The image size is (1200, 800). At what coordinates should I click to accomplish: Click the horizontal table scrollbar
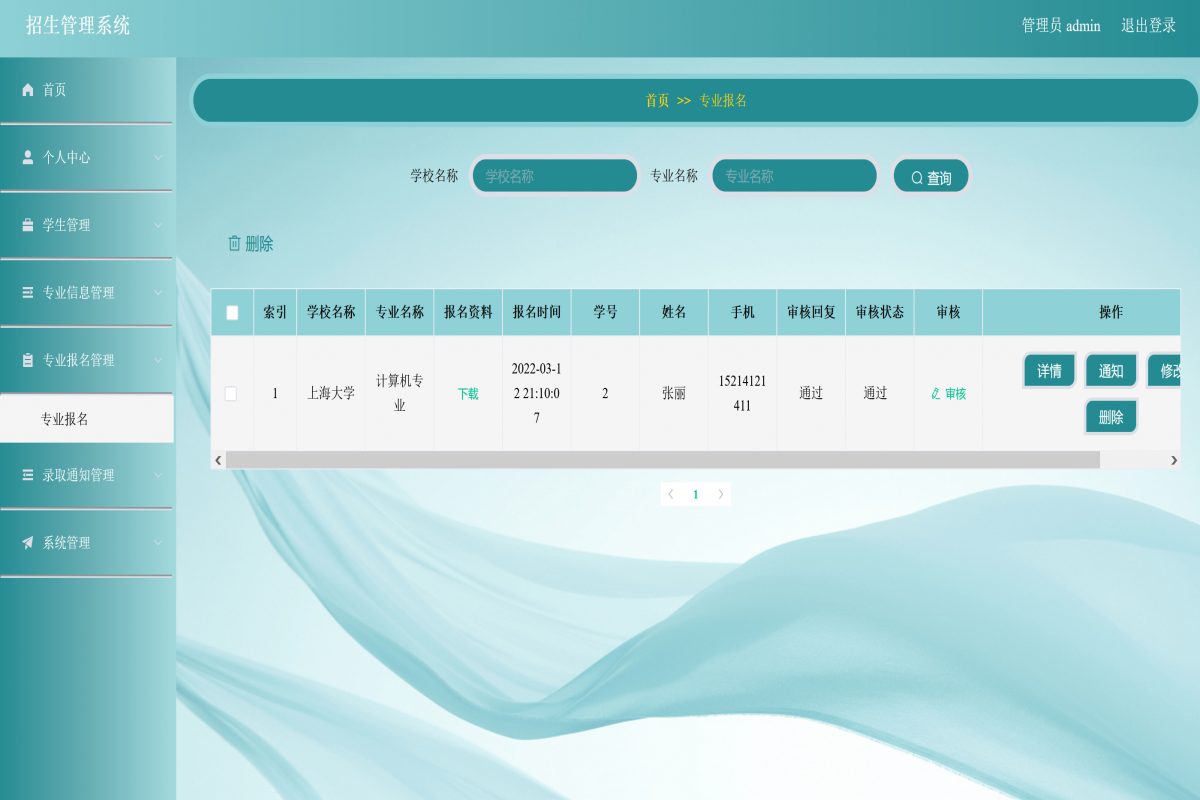[x=662, y=460]
